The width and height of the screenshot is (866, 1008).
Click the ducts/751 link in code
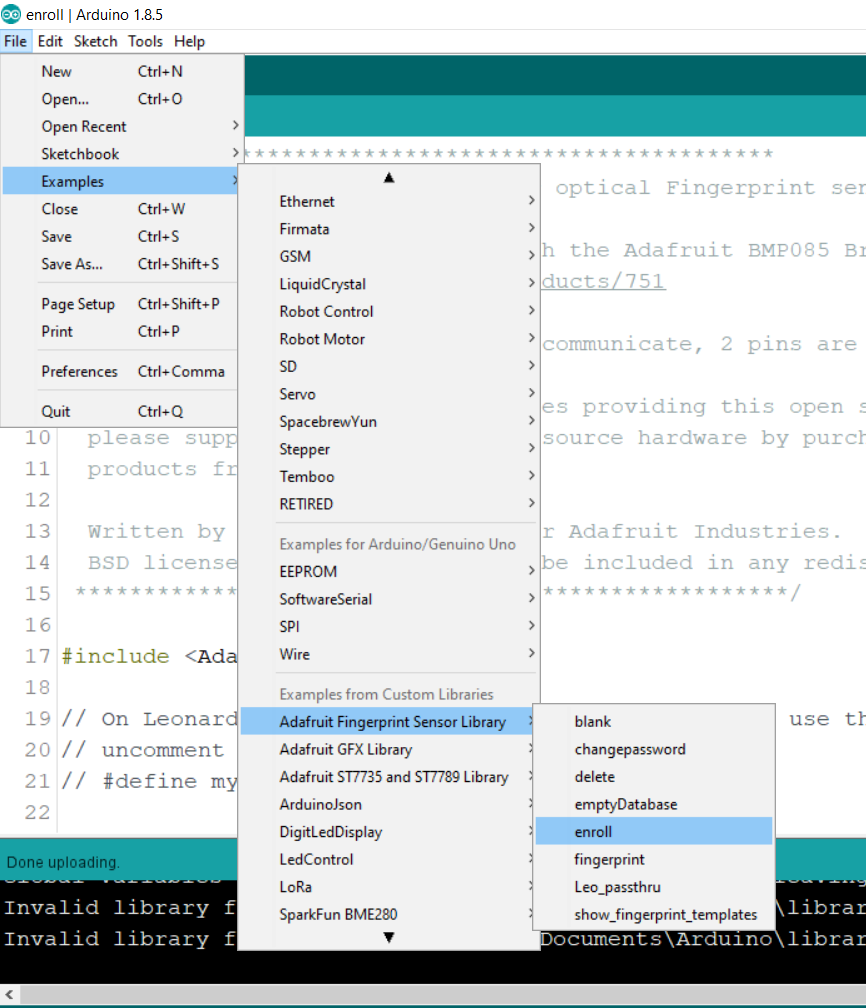click(603, 282)
